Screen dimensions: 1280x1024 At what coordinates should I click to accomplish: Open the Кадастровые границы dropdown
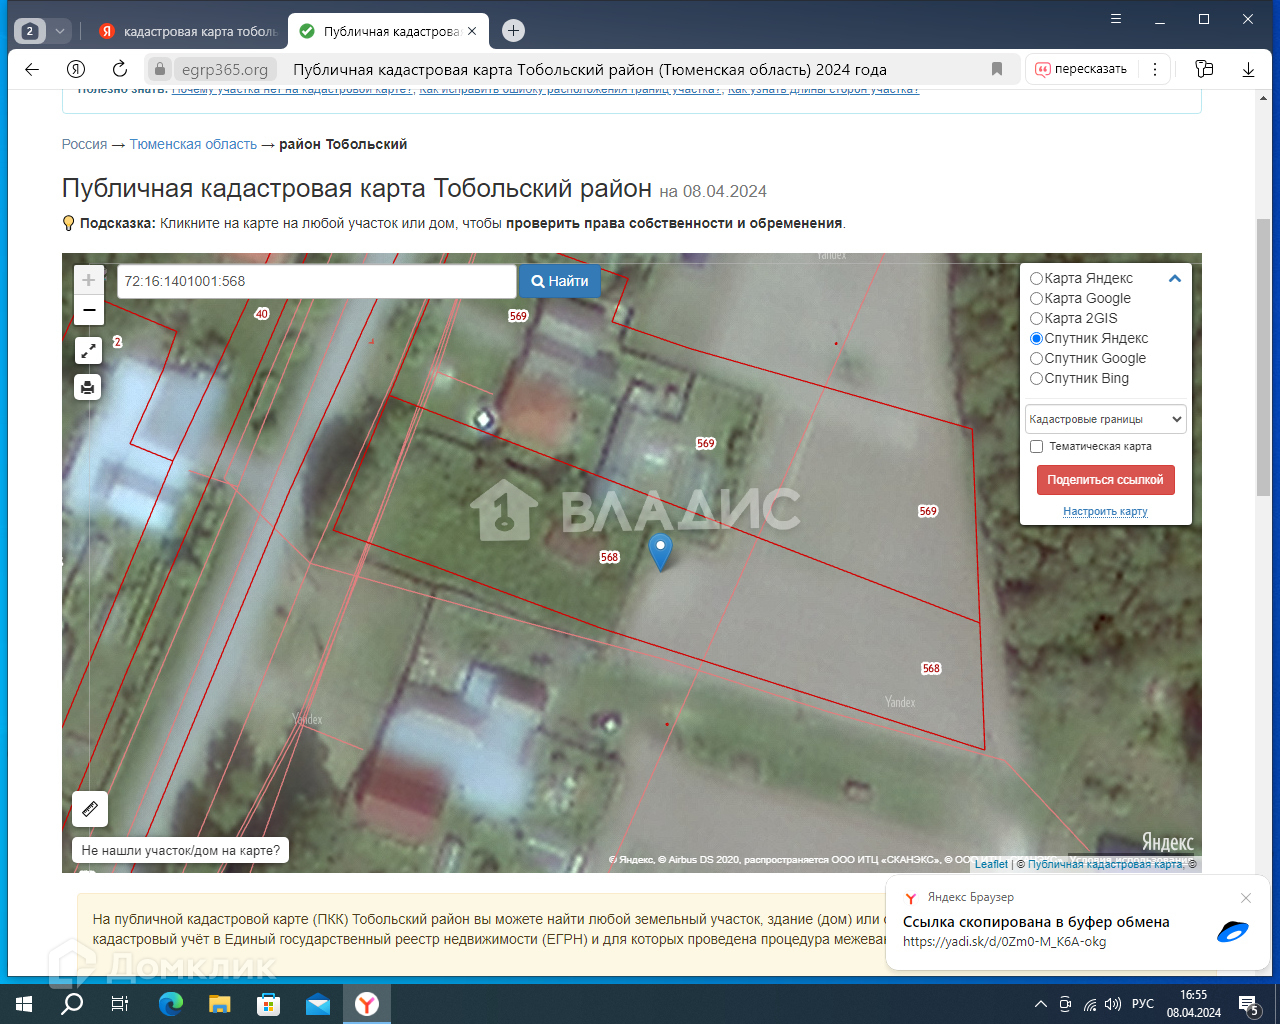click(x=1106, y=419)
